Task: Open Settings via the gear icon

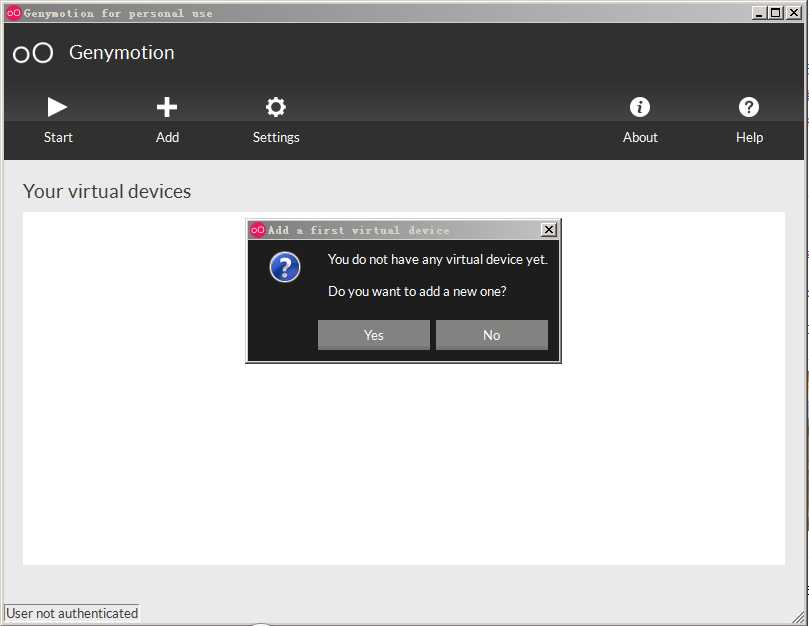Action: point(276,107)
